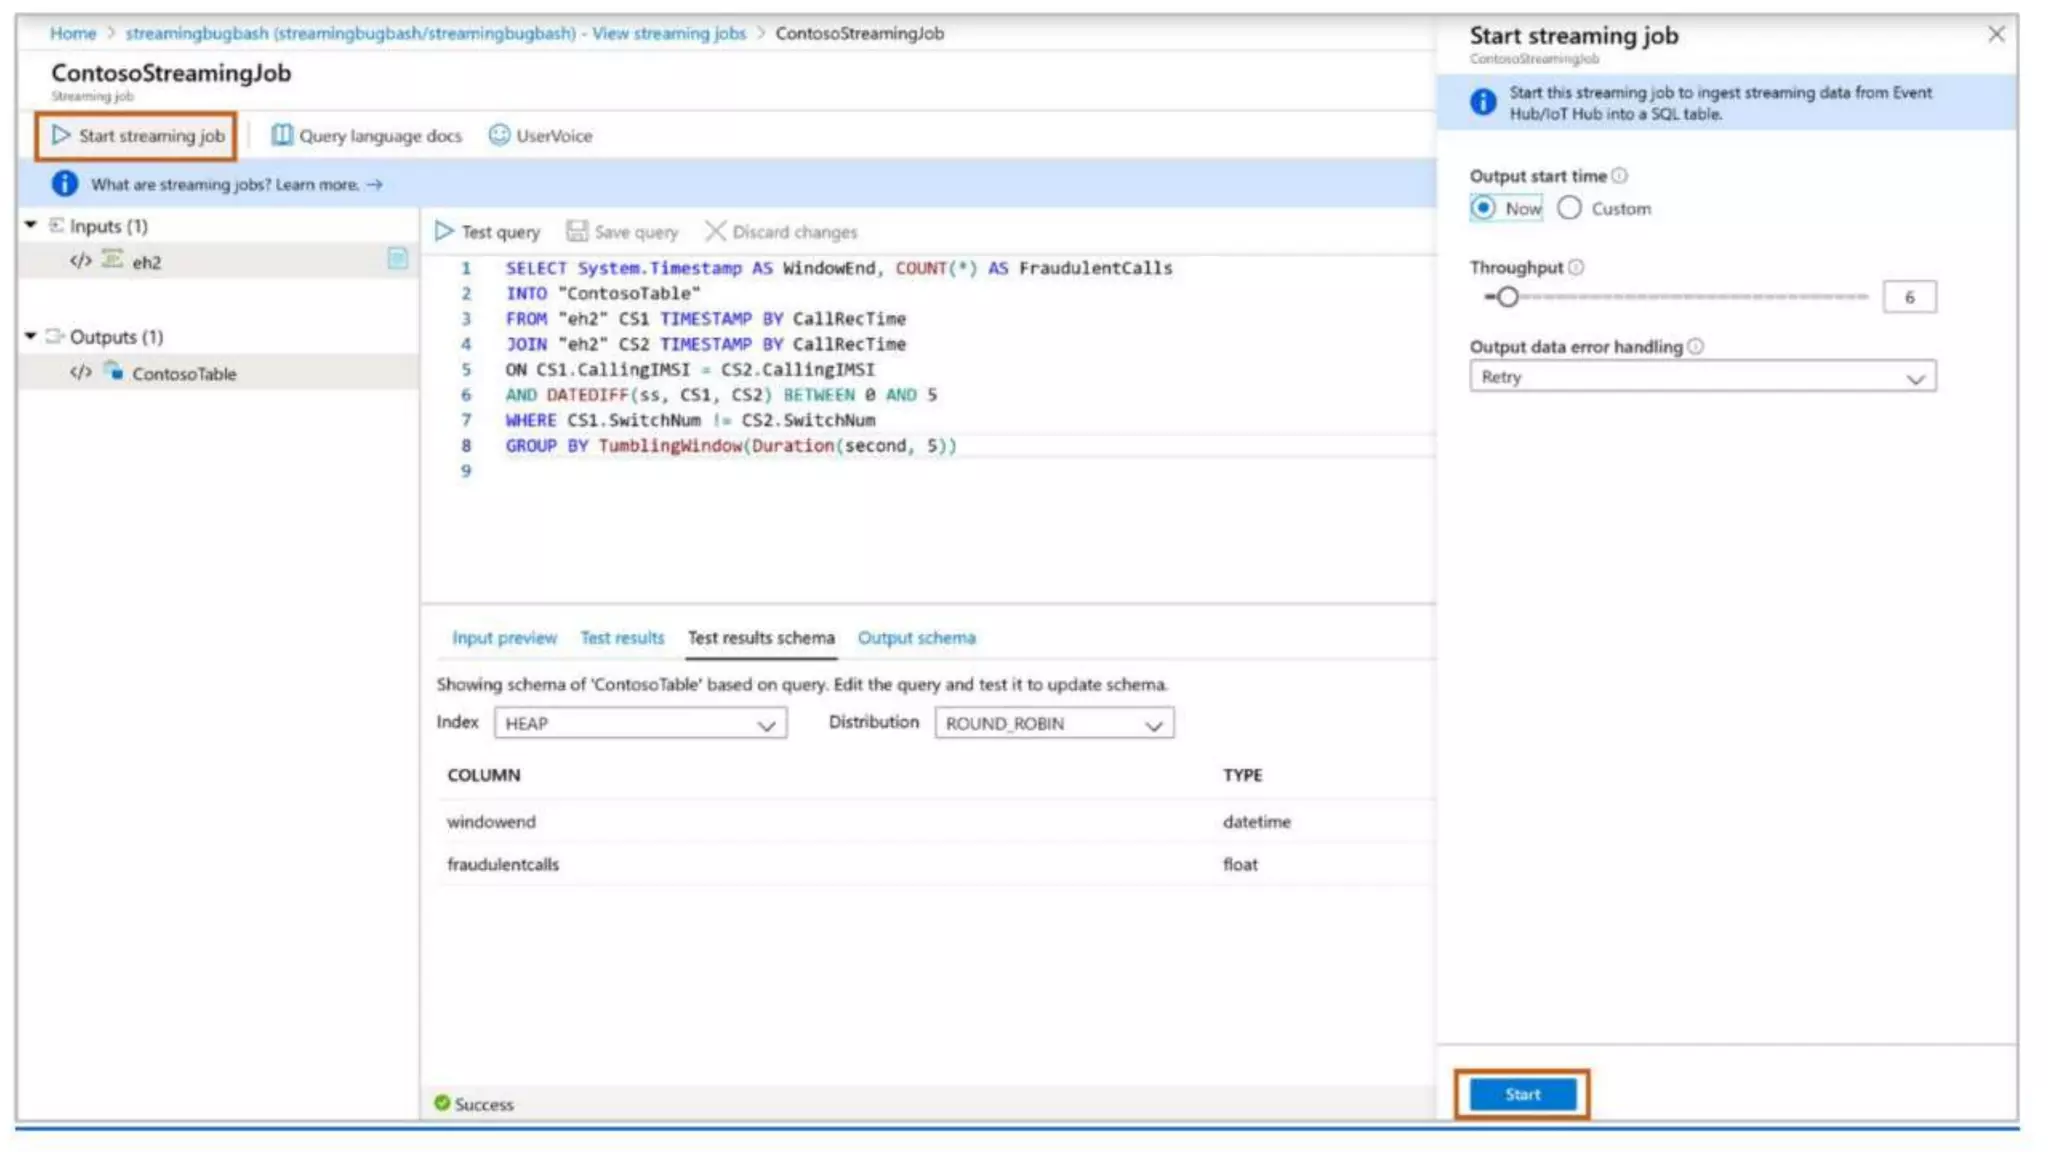Open the Index HEAP dropdown
Screen dimensions: 2048x1152
coord(640,723)
